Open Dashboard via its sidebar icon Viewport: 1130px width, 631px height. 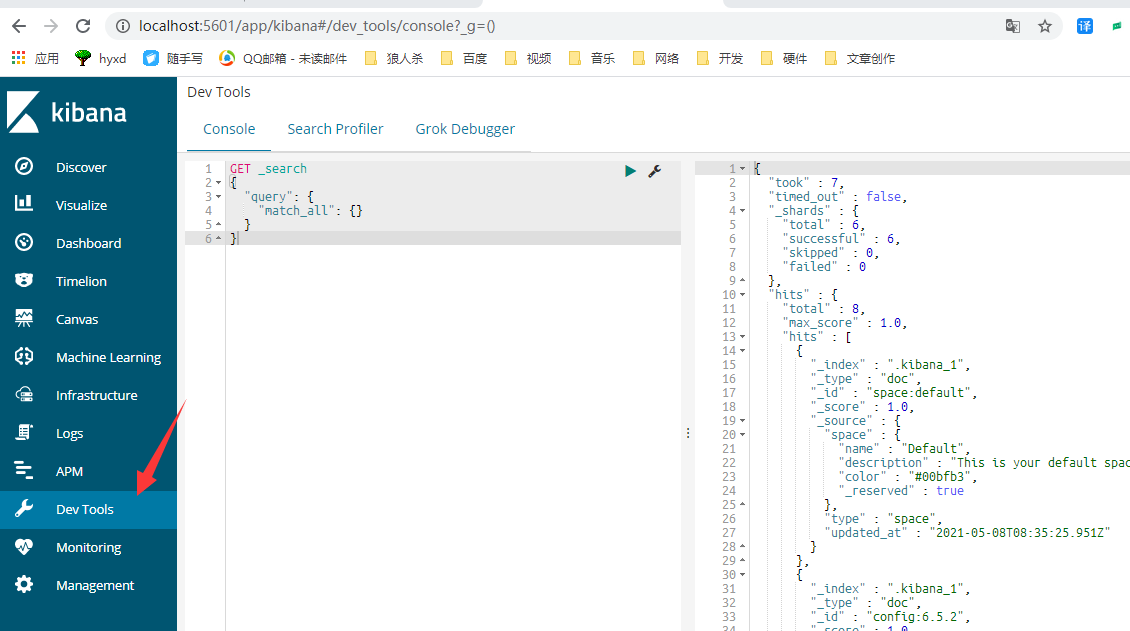25,243
